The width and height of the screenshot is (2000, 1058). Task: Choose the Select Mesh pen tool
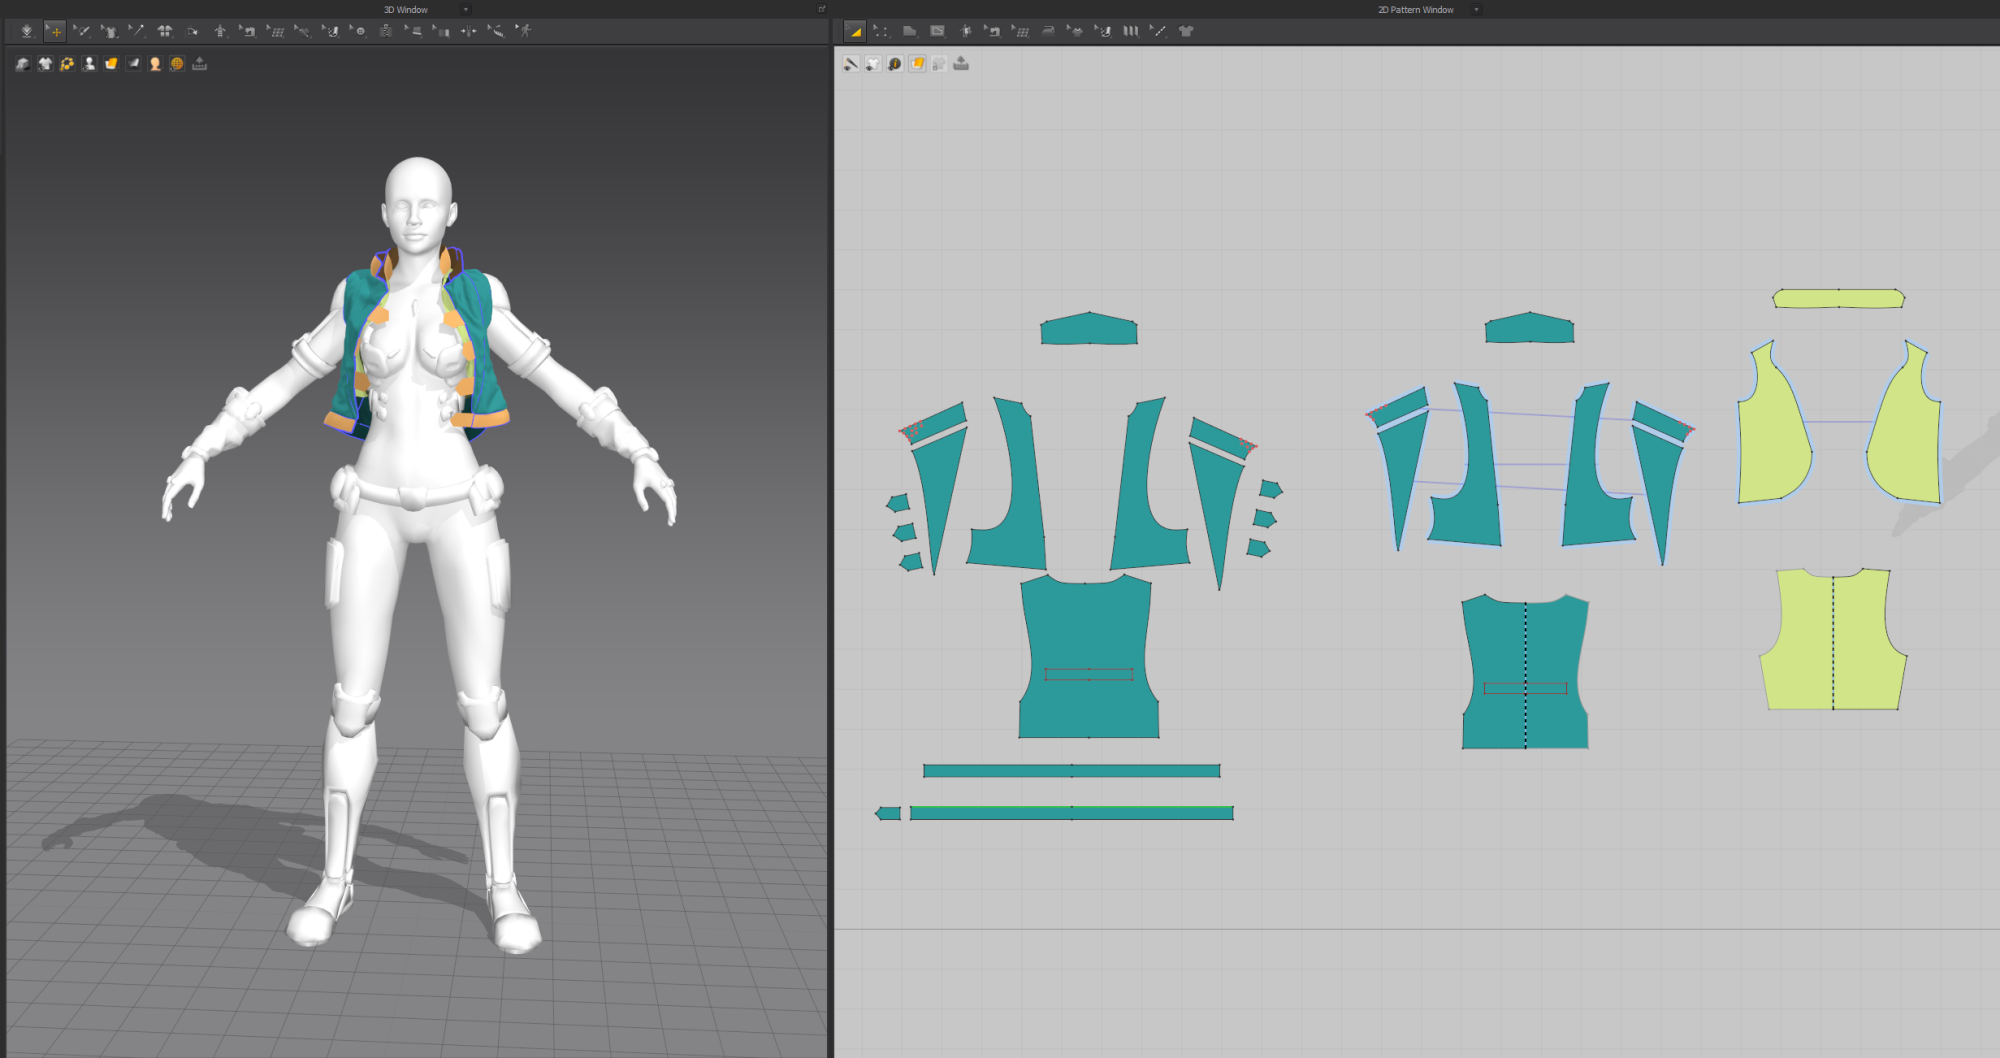tap(82, 32)
